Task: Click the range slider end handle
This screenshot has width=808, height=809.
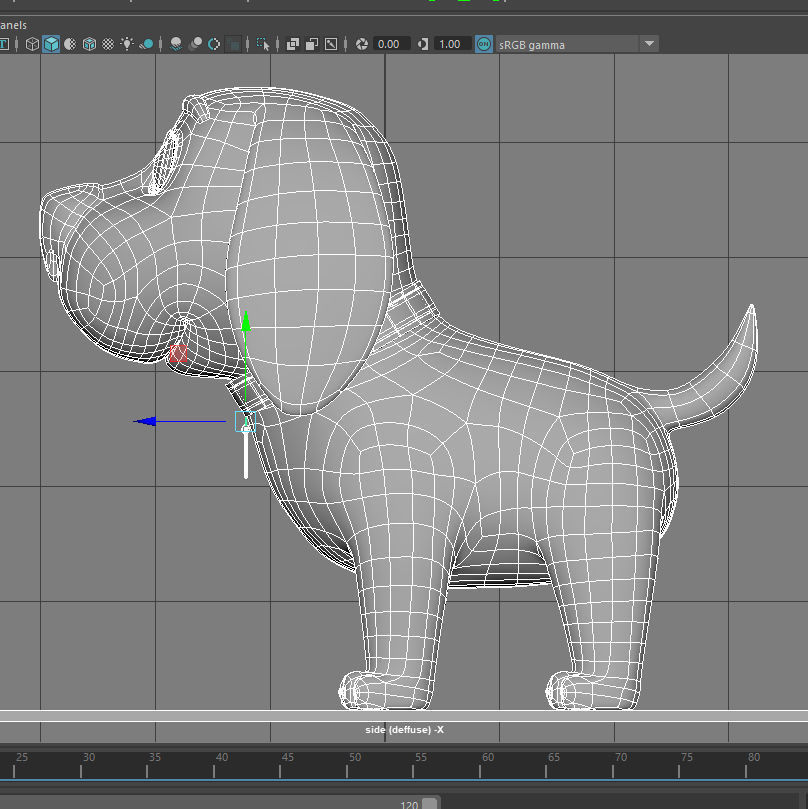Action: [x=429, y=804]
